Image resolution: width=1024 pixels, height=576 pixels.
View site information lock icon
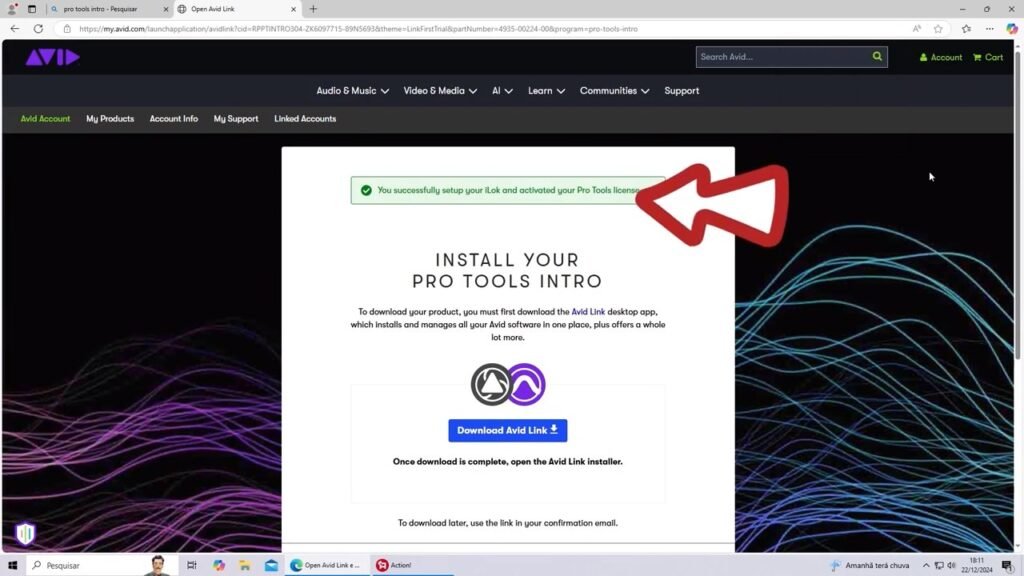pos(67,29)
